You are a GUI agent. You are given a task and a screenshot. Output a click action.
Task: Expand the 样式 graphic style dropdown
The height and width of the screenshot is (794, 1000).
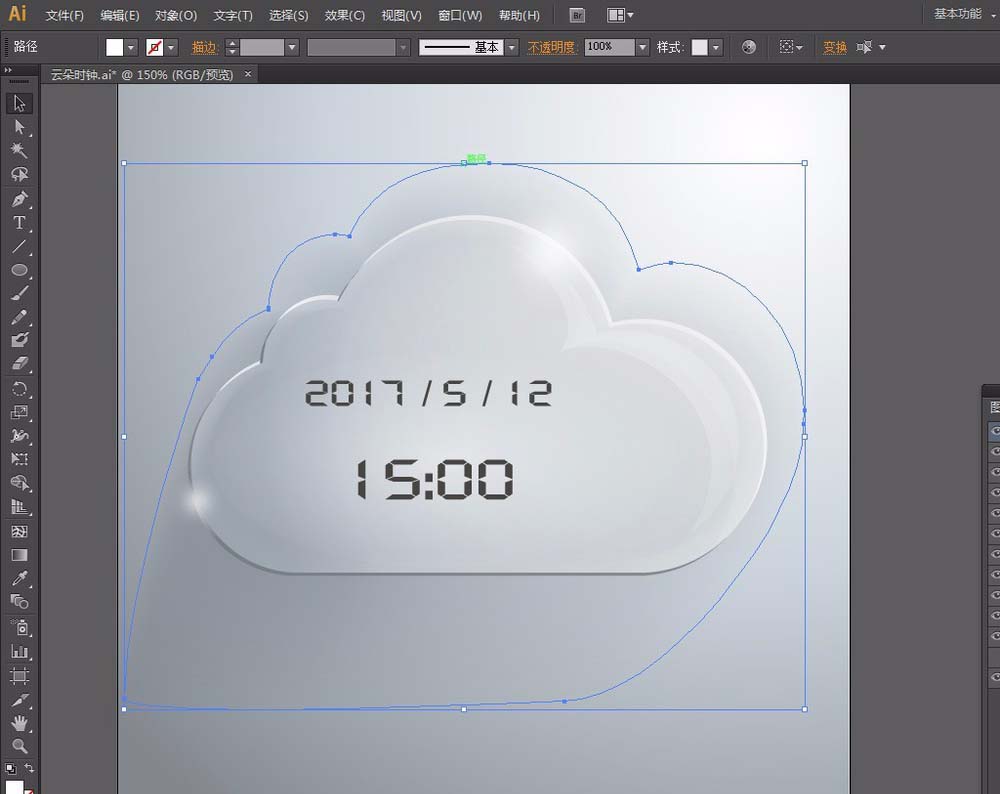pyautogui.click(x=716, y=47)
